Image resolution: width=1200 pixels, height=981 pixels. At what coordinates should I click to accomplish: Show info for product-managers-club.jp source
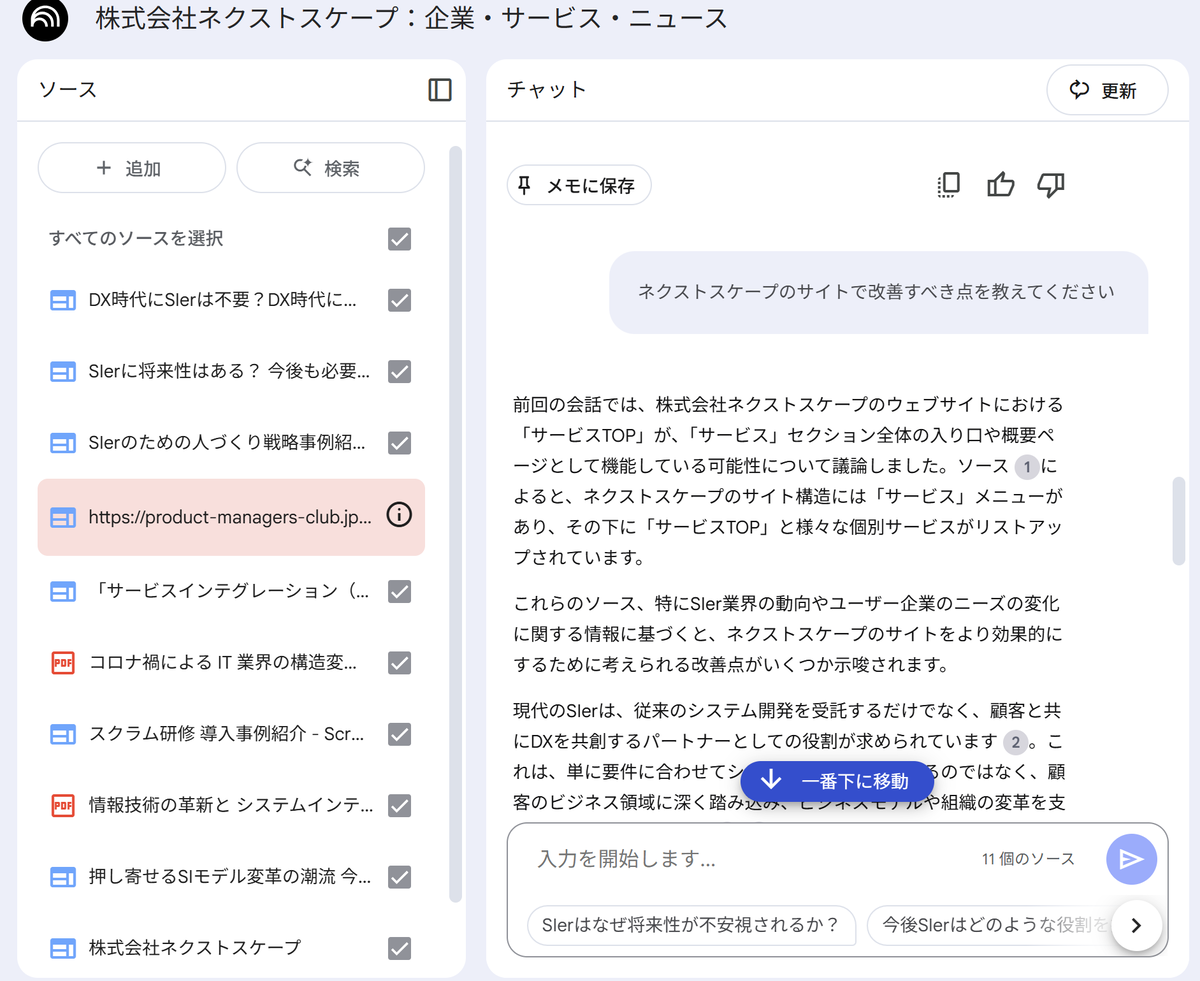coord(399,516)
